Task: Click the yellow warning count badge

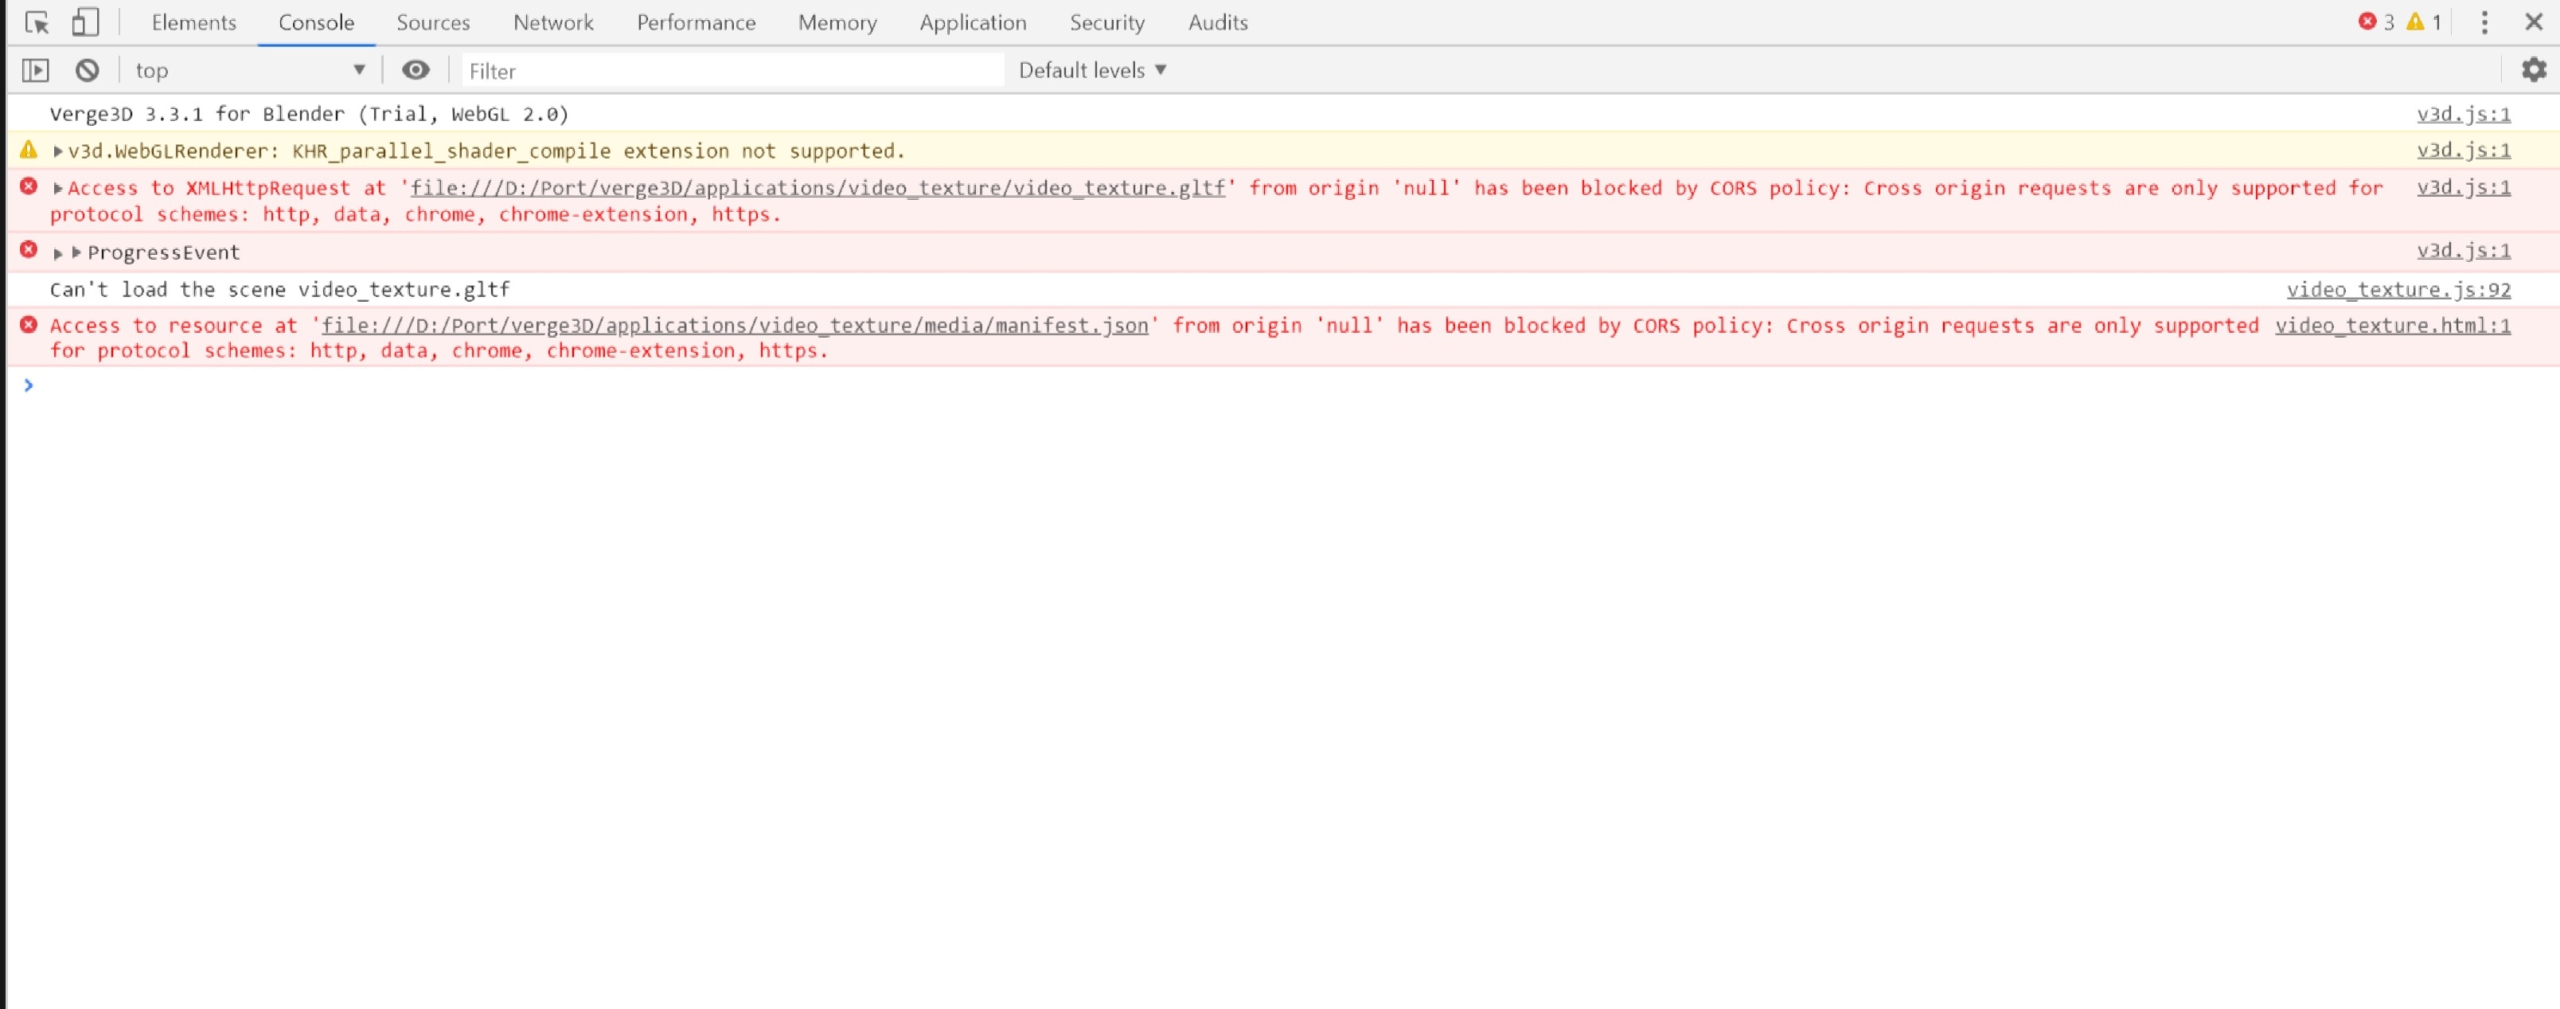Action: coord(2424,22)
